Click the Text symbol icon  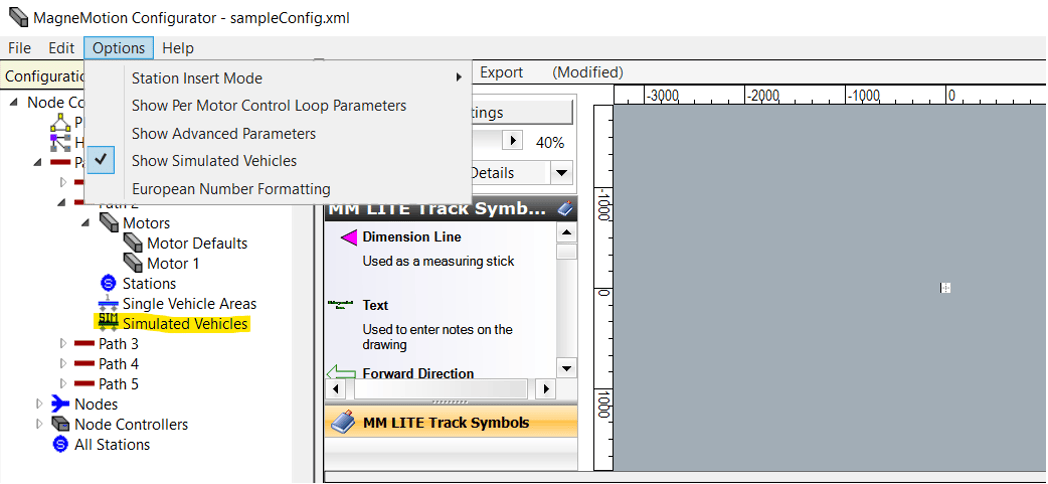[x=340, y=305]
